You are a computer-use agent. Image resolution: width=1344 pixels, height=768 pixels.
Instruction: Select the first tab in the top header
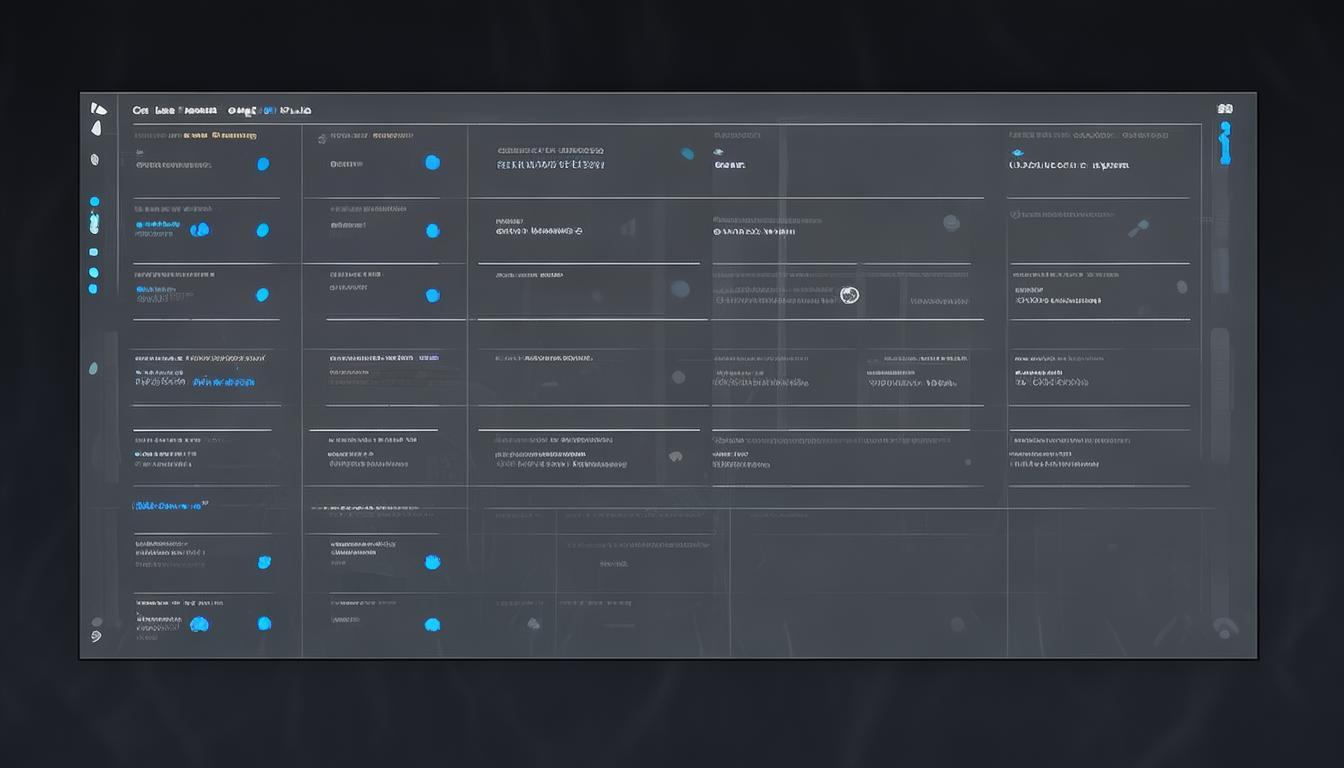pyautogui.click(x=140, y=111)
